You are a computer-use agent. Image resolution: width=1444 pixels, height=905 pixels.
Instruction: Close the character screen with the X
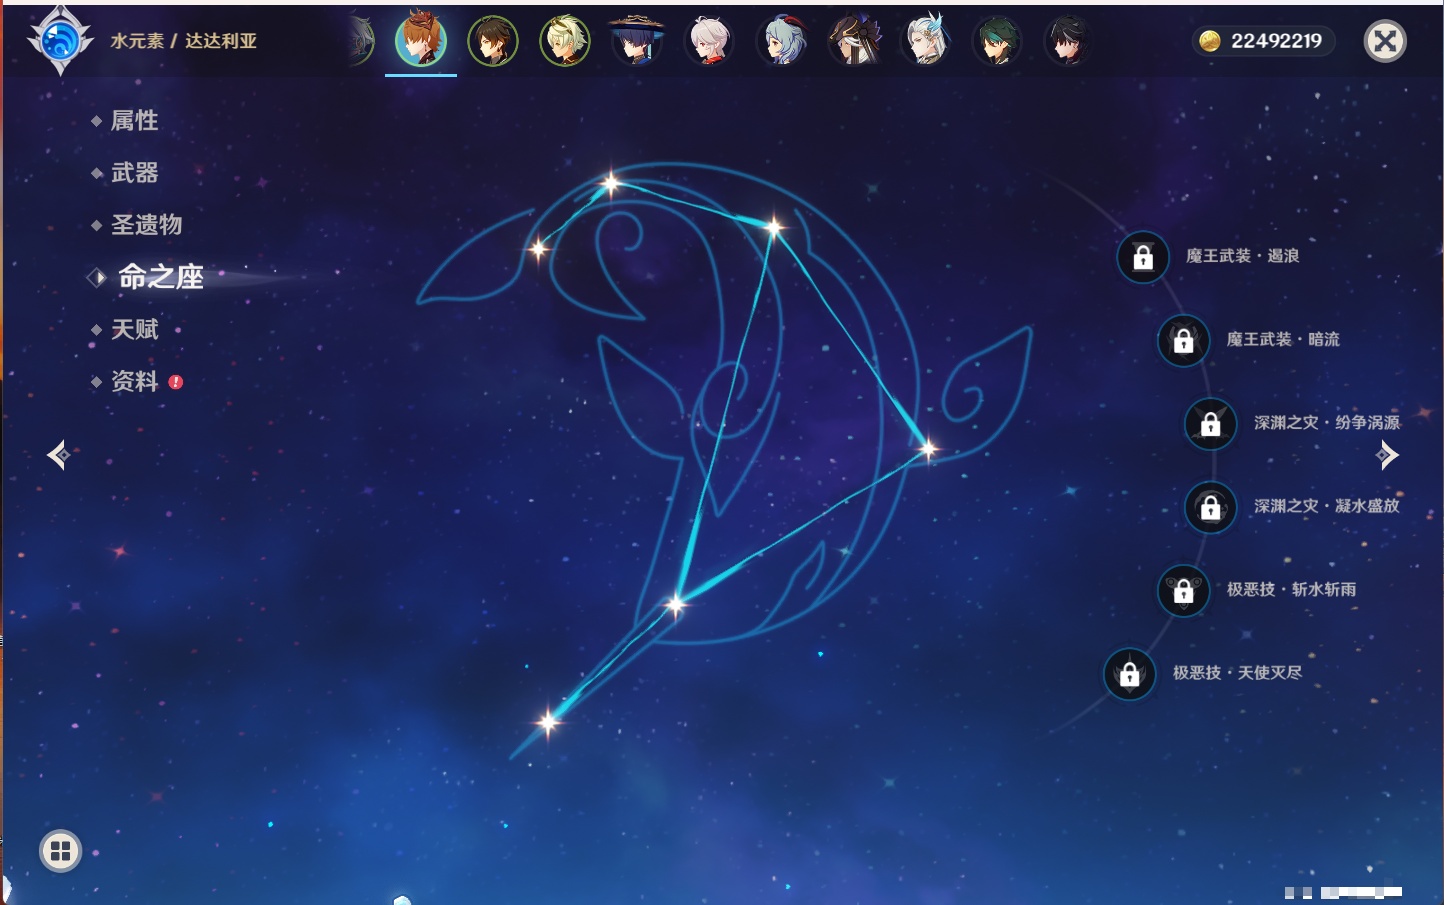pos(1385,41)
